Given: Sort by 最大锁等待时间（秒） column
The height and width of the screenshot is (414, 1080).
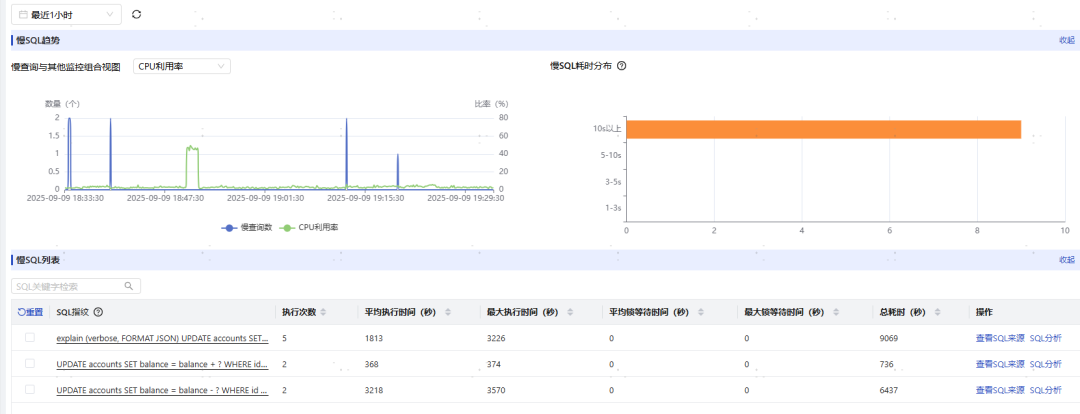Looking at the screenshot, I should coord(835,312).
